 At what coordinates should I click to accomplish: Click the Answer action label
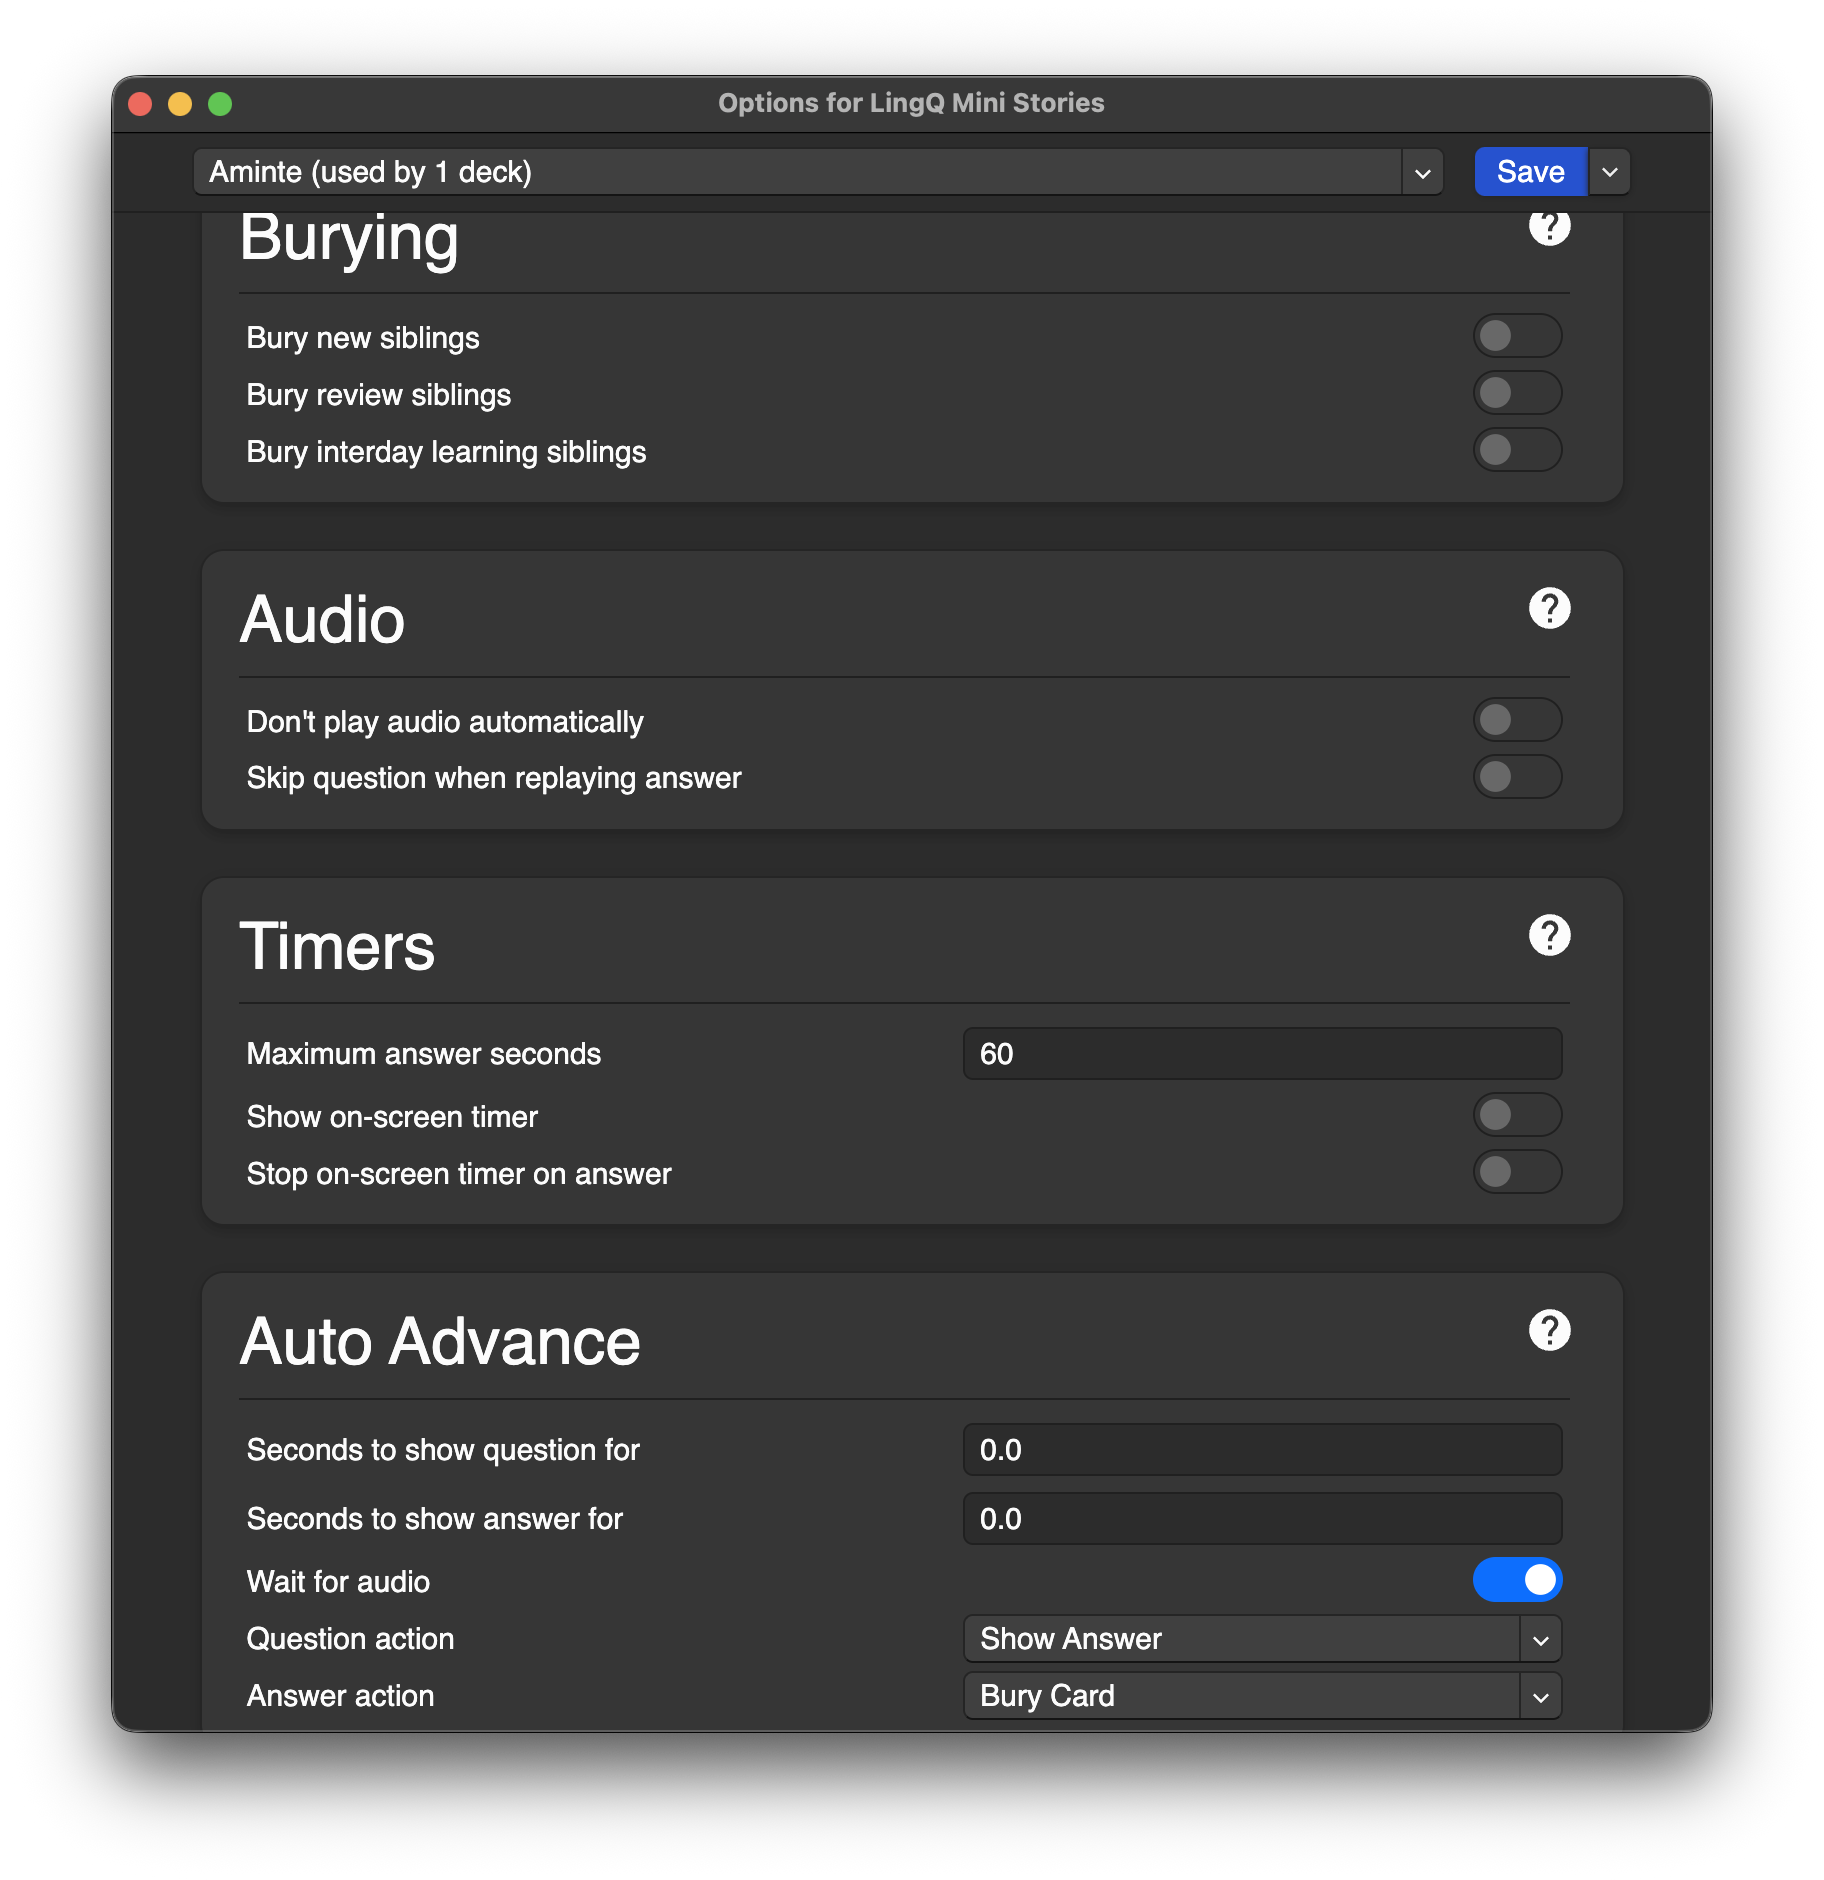(x=340, y=1696)
